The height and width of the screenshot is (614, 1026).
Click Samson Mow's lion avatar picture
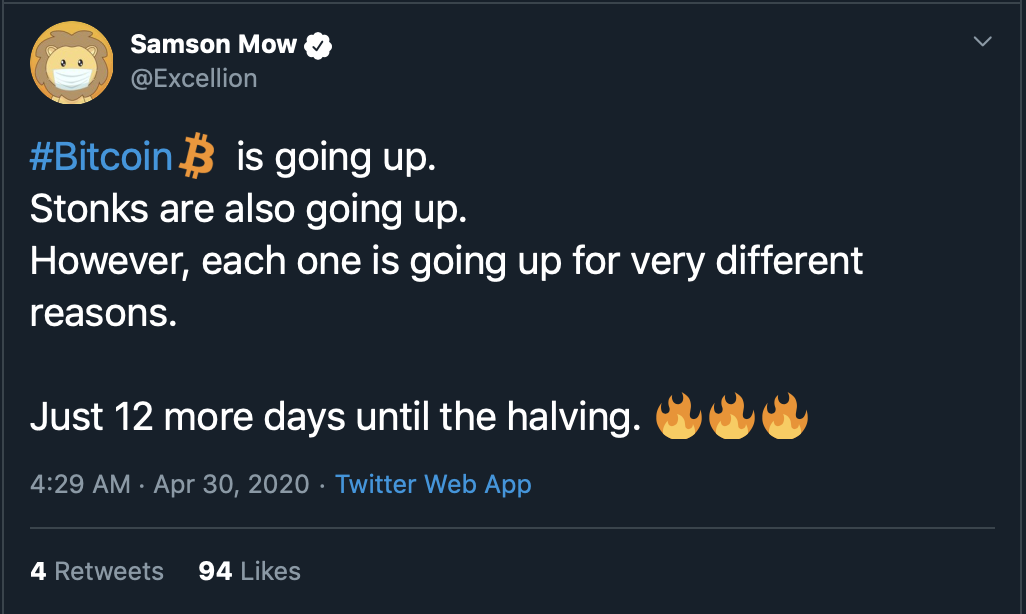tap(71, 61)
